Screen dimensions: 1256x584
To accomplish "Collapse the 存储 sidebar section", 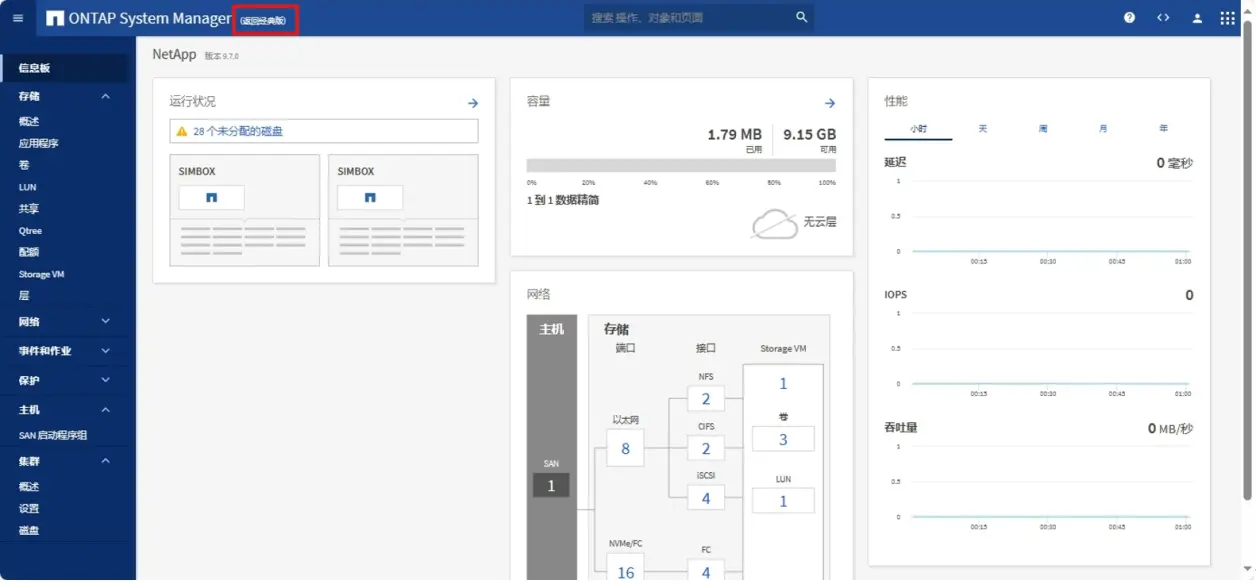I will (106, 96).
